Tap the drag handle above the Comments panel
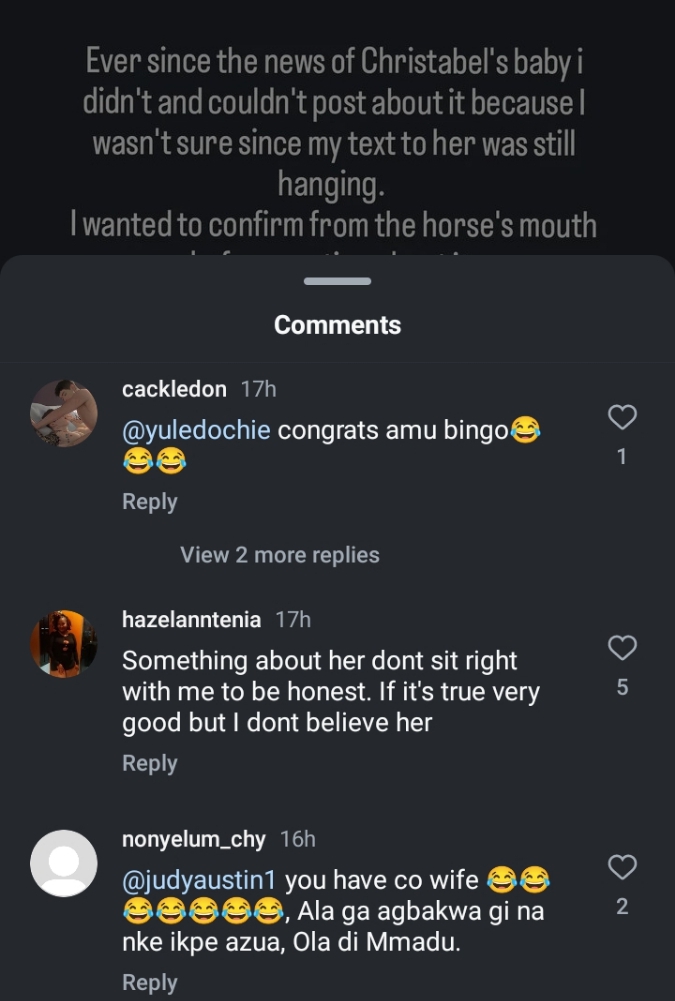Viewport: 675px width, 1001px height. click(x=337, y=283)
